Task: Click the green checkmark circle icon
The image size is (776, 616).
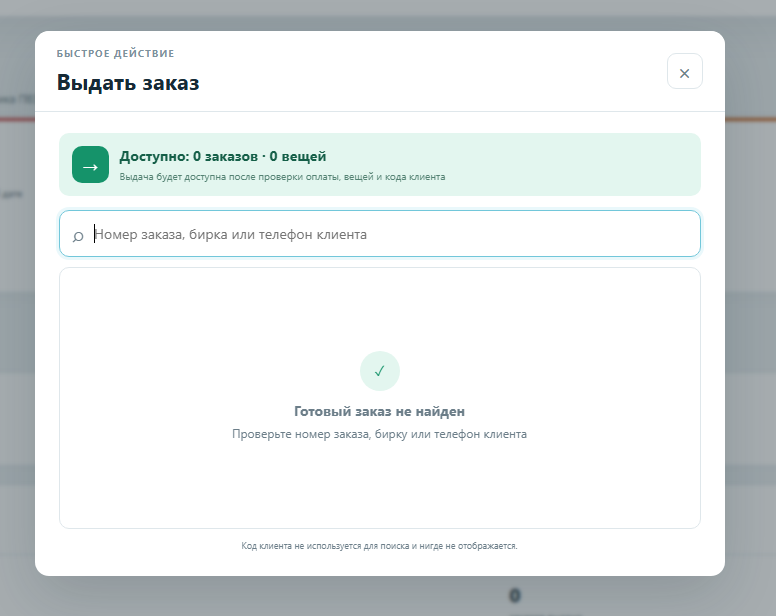Action: [x=380, y=371]
